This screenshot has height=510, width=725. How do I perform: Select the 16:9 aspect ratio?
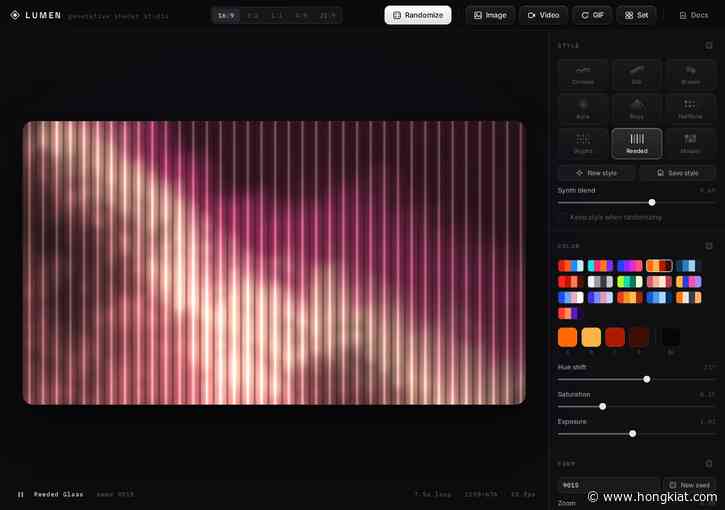pyautogui.click(x=226, y=16)
